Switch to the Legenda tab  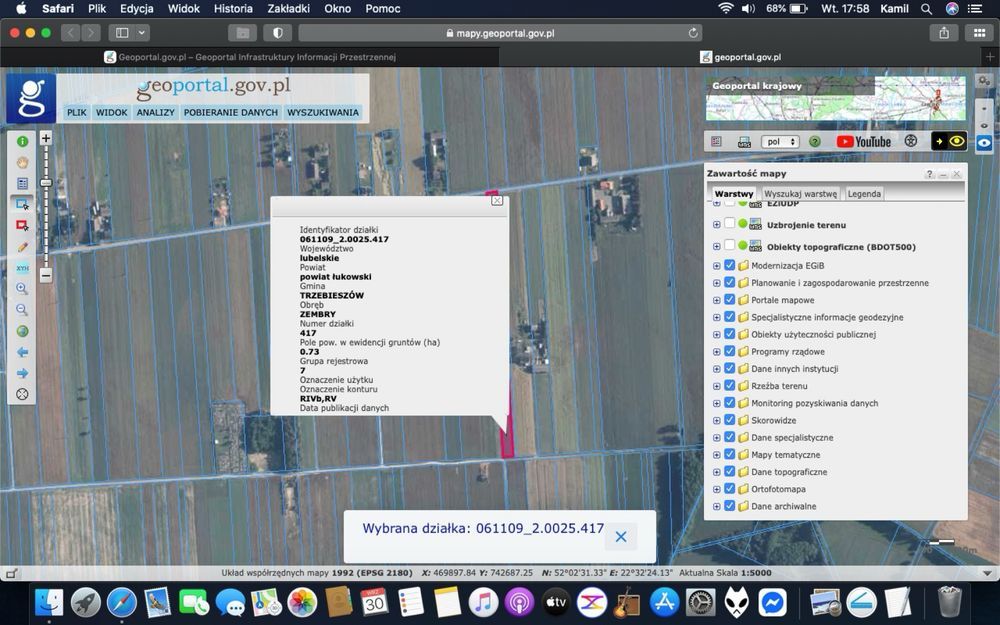[x=864, y=194]
